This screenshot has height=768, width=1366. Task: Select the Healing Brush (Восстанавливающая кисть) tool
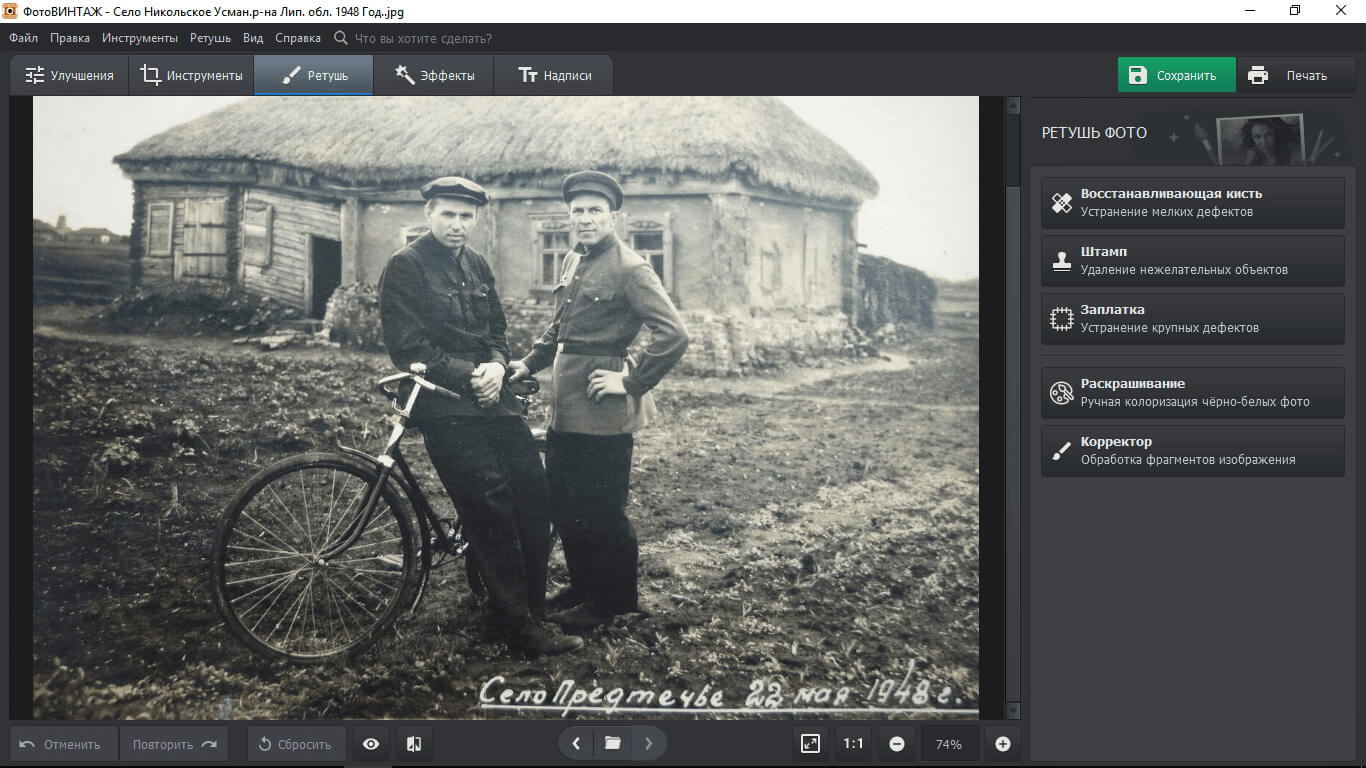point(1192,203)
